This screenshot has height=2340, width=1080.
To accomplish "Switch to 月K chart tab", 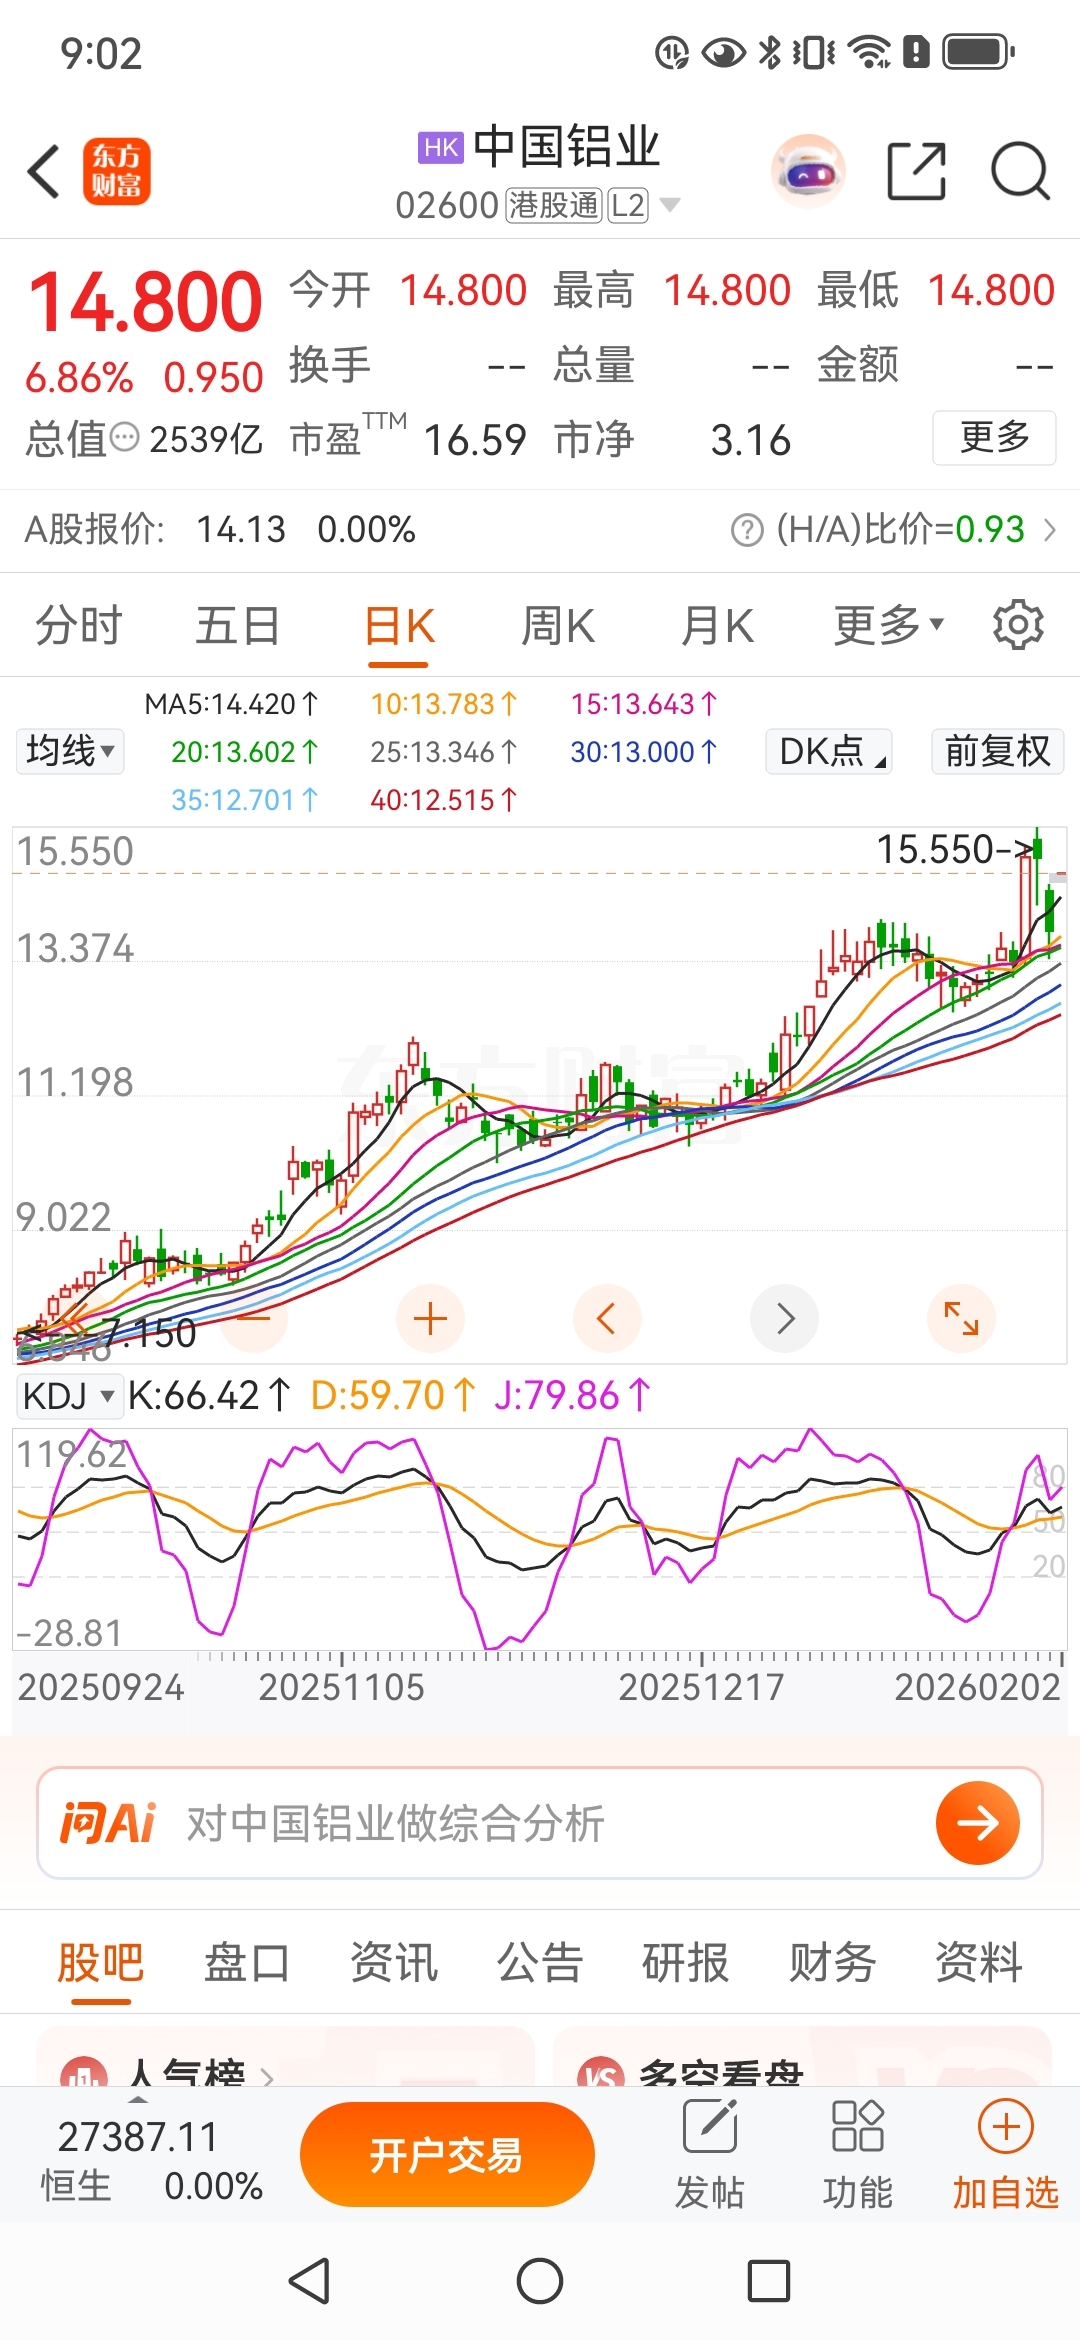I will pyautogui.click(x=717, y=626).
